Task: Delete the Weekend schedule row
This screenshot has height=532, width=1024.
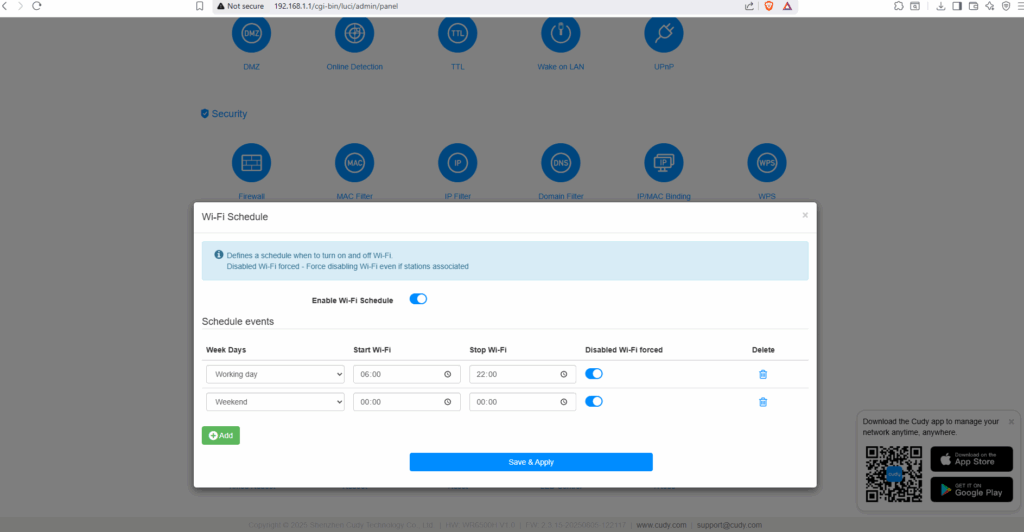Action: [x=763, y=402]
